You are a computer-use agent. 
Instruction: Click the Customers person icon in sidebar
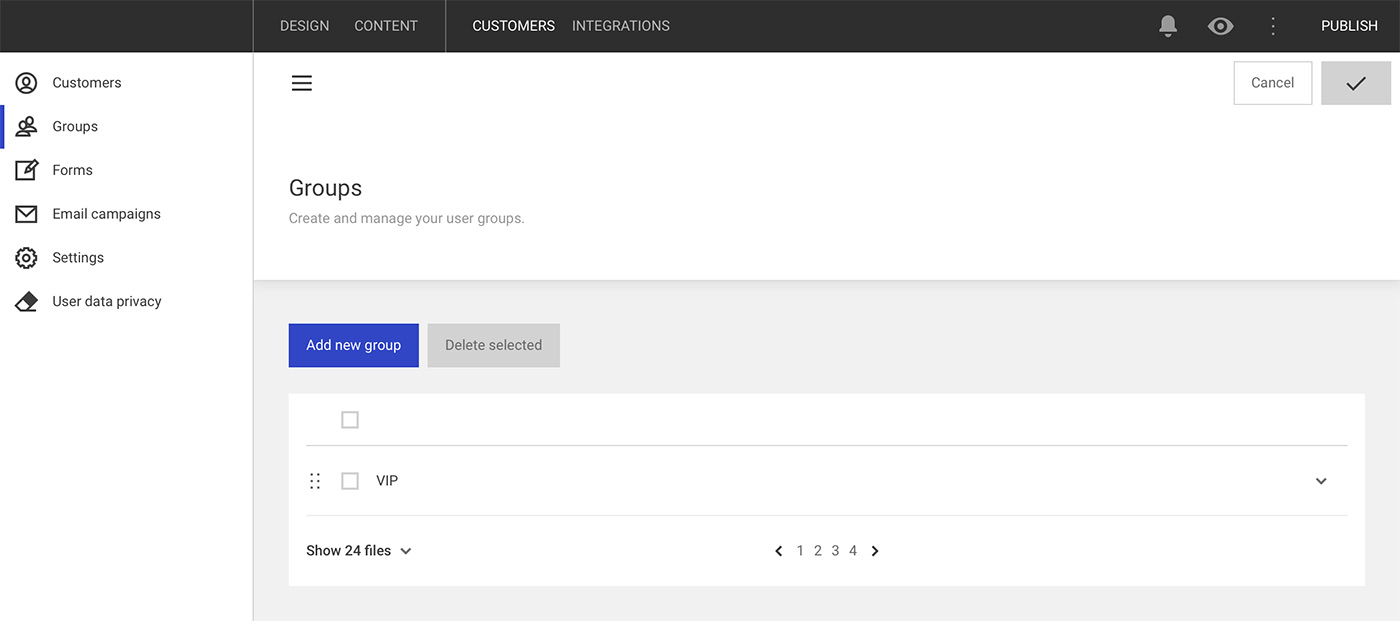(26, 83)
